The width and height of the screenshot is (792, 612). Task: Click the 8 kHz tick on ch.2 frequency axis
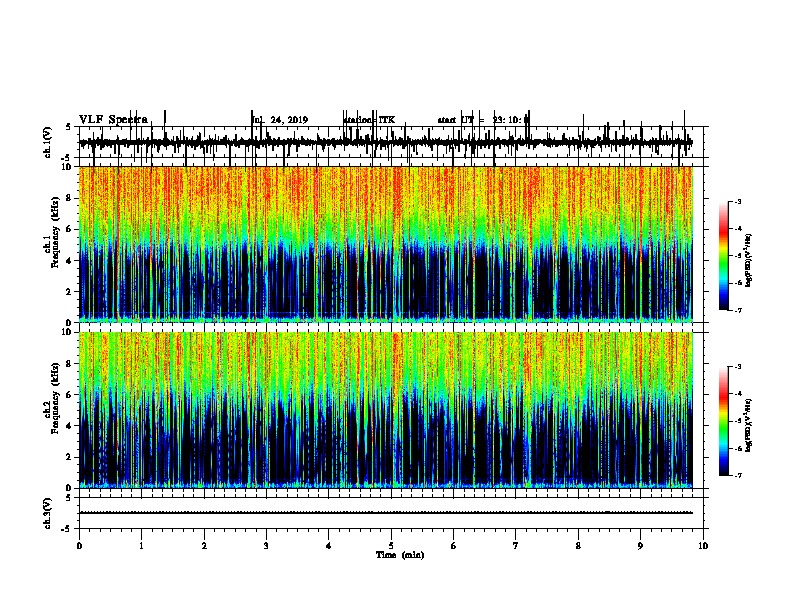[x=69, y=364]
